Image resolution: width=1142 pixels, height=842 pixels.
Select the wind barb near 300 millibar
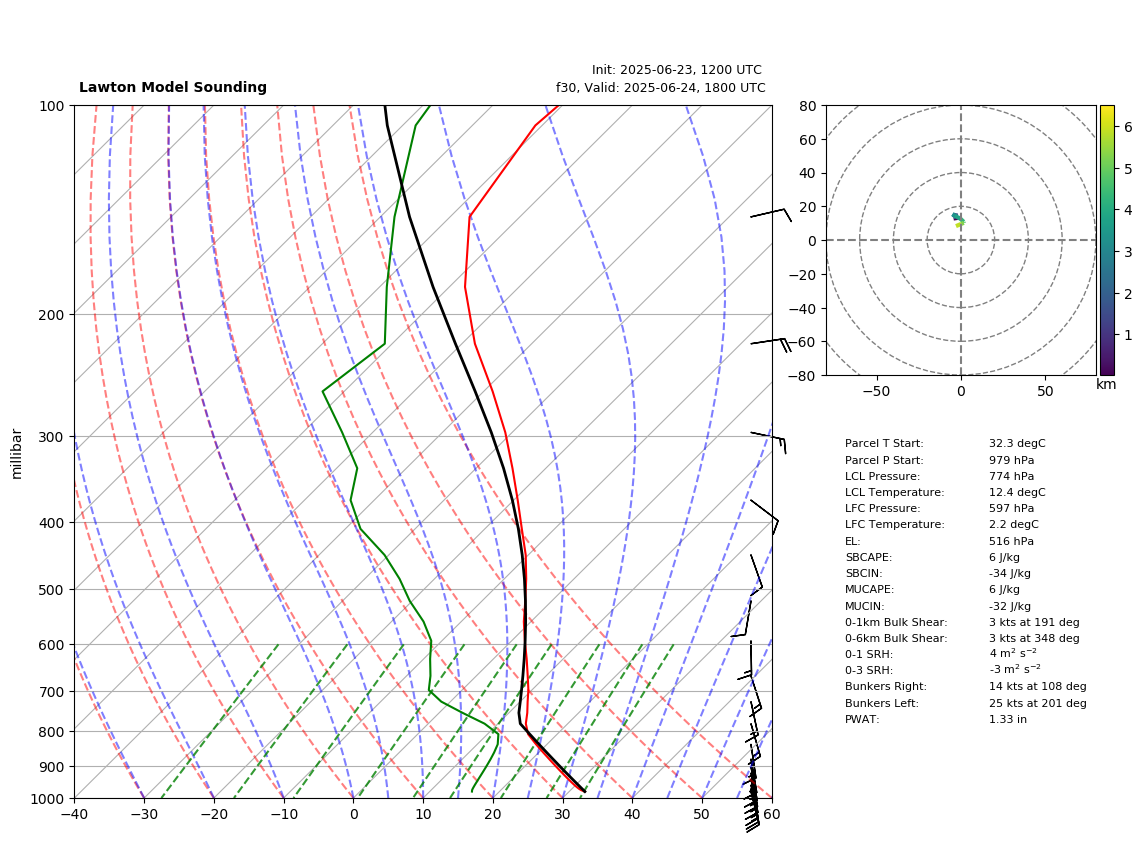(768, 441)
